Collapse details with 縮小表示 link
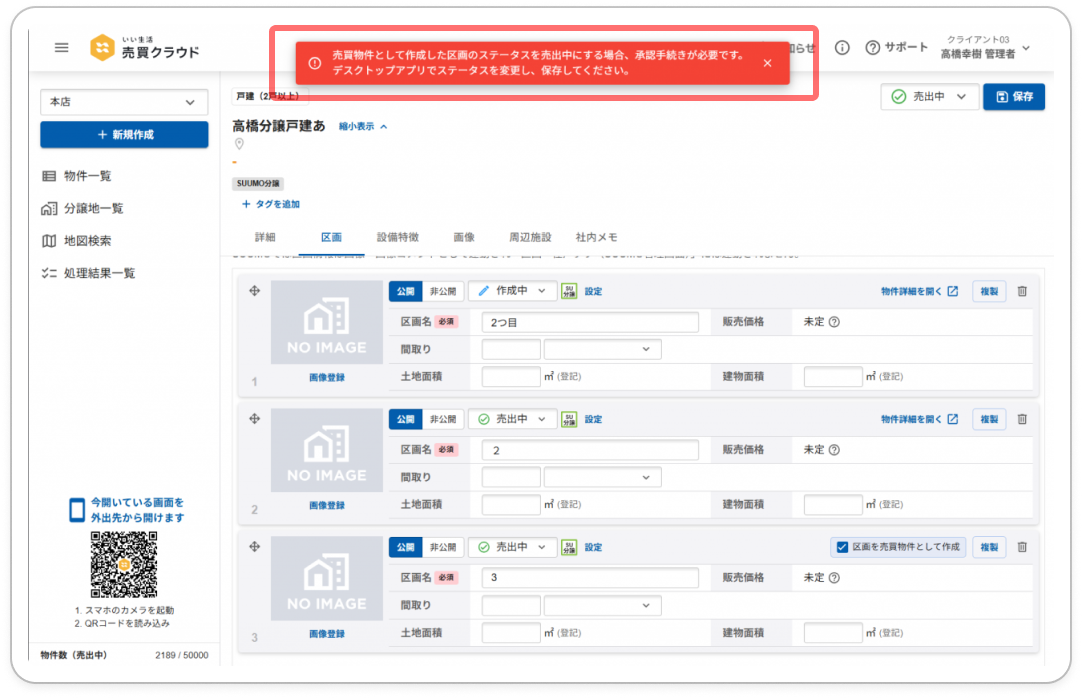The height and width of the screenshot is (698, 1082). pyautogui.click(x=363, y=126)
